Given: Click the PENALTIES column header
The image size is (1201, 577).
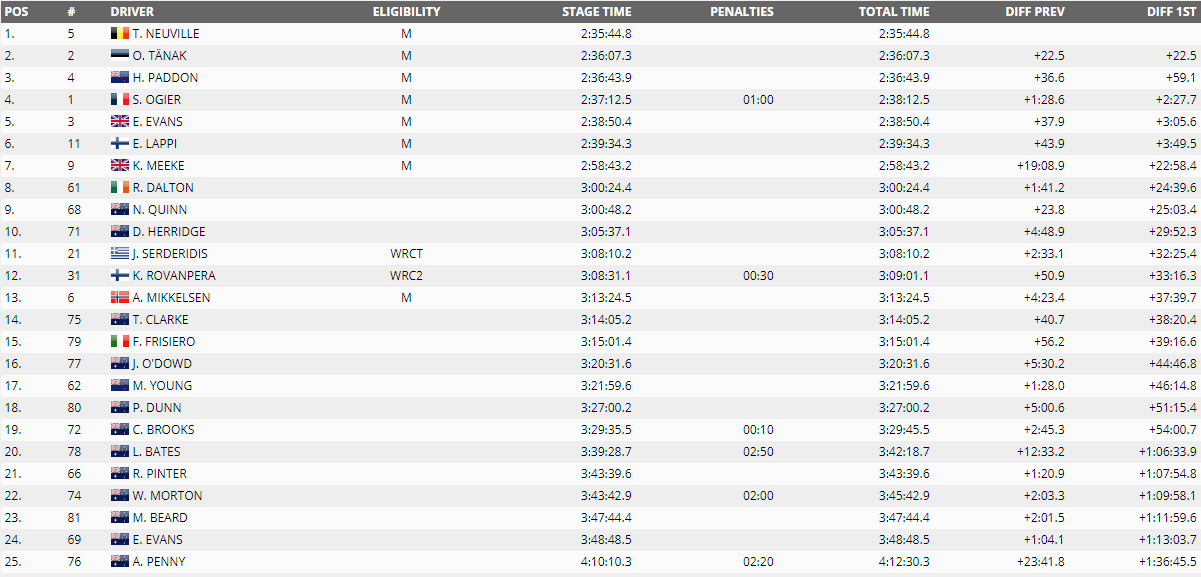Looking at the screenshot, I should pyautogui.click(x=742, y=12).
